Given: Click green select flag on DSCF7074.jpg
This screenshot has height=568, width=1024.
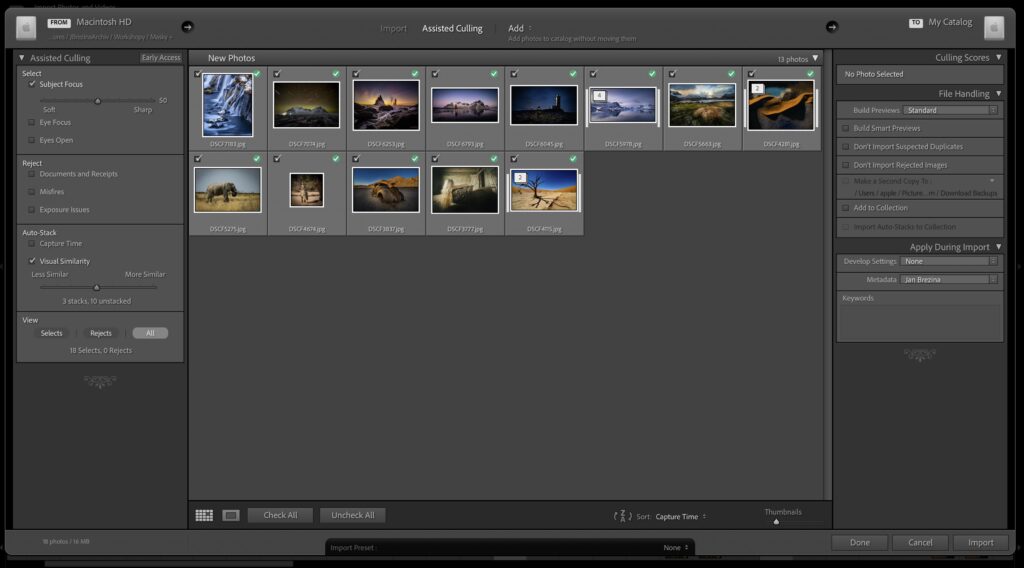Looking at the screenshot, I should [x=336, y=74].
